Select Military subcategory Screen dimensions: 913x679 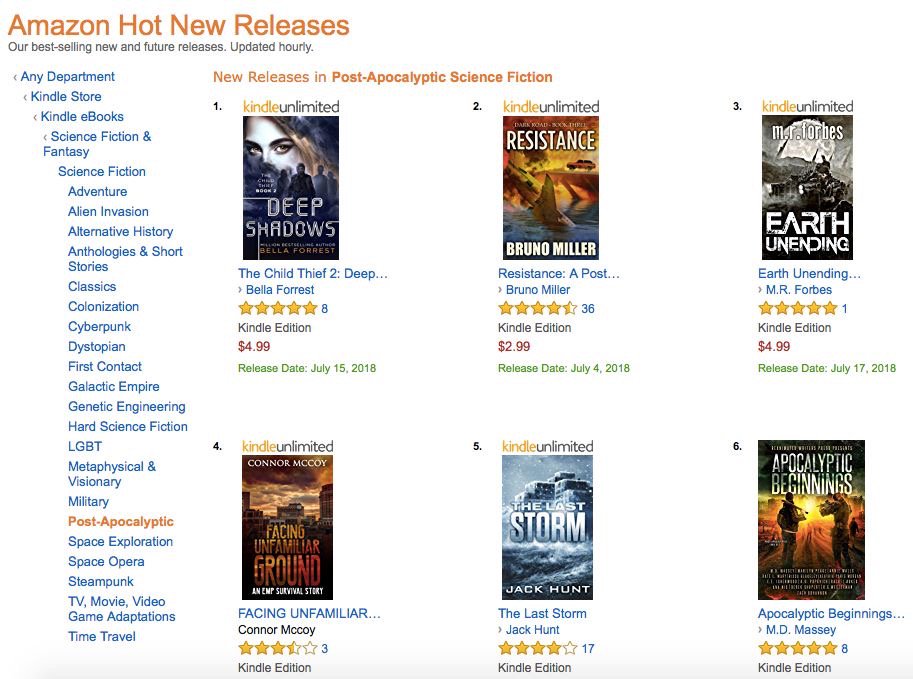[x=89, y=501]
